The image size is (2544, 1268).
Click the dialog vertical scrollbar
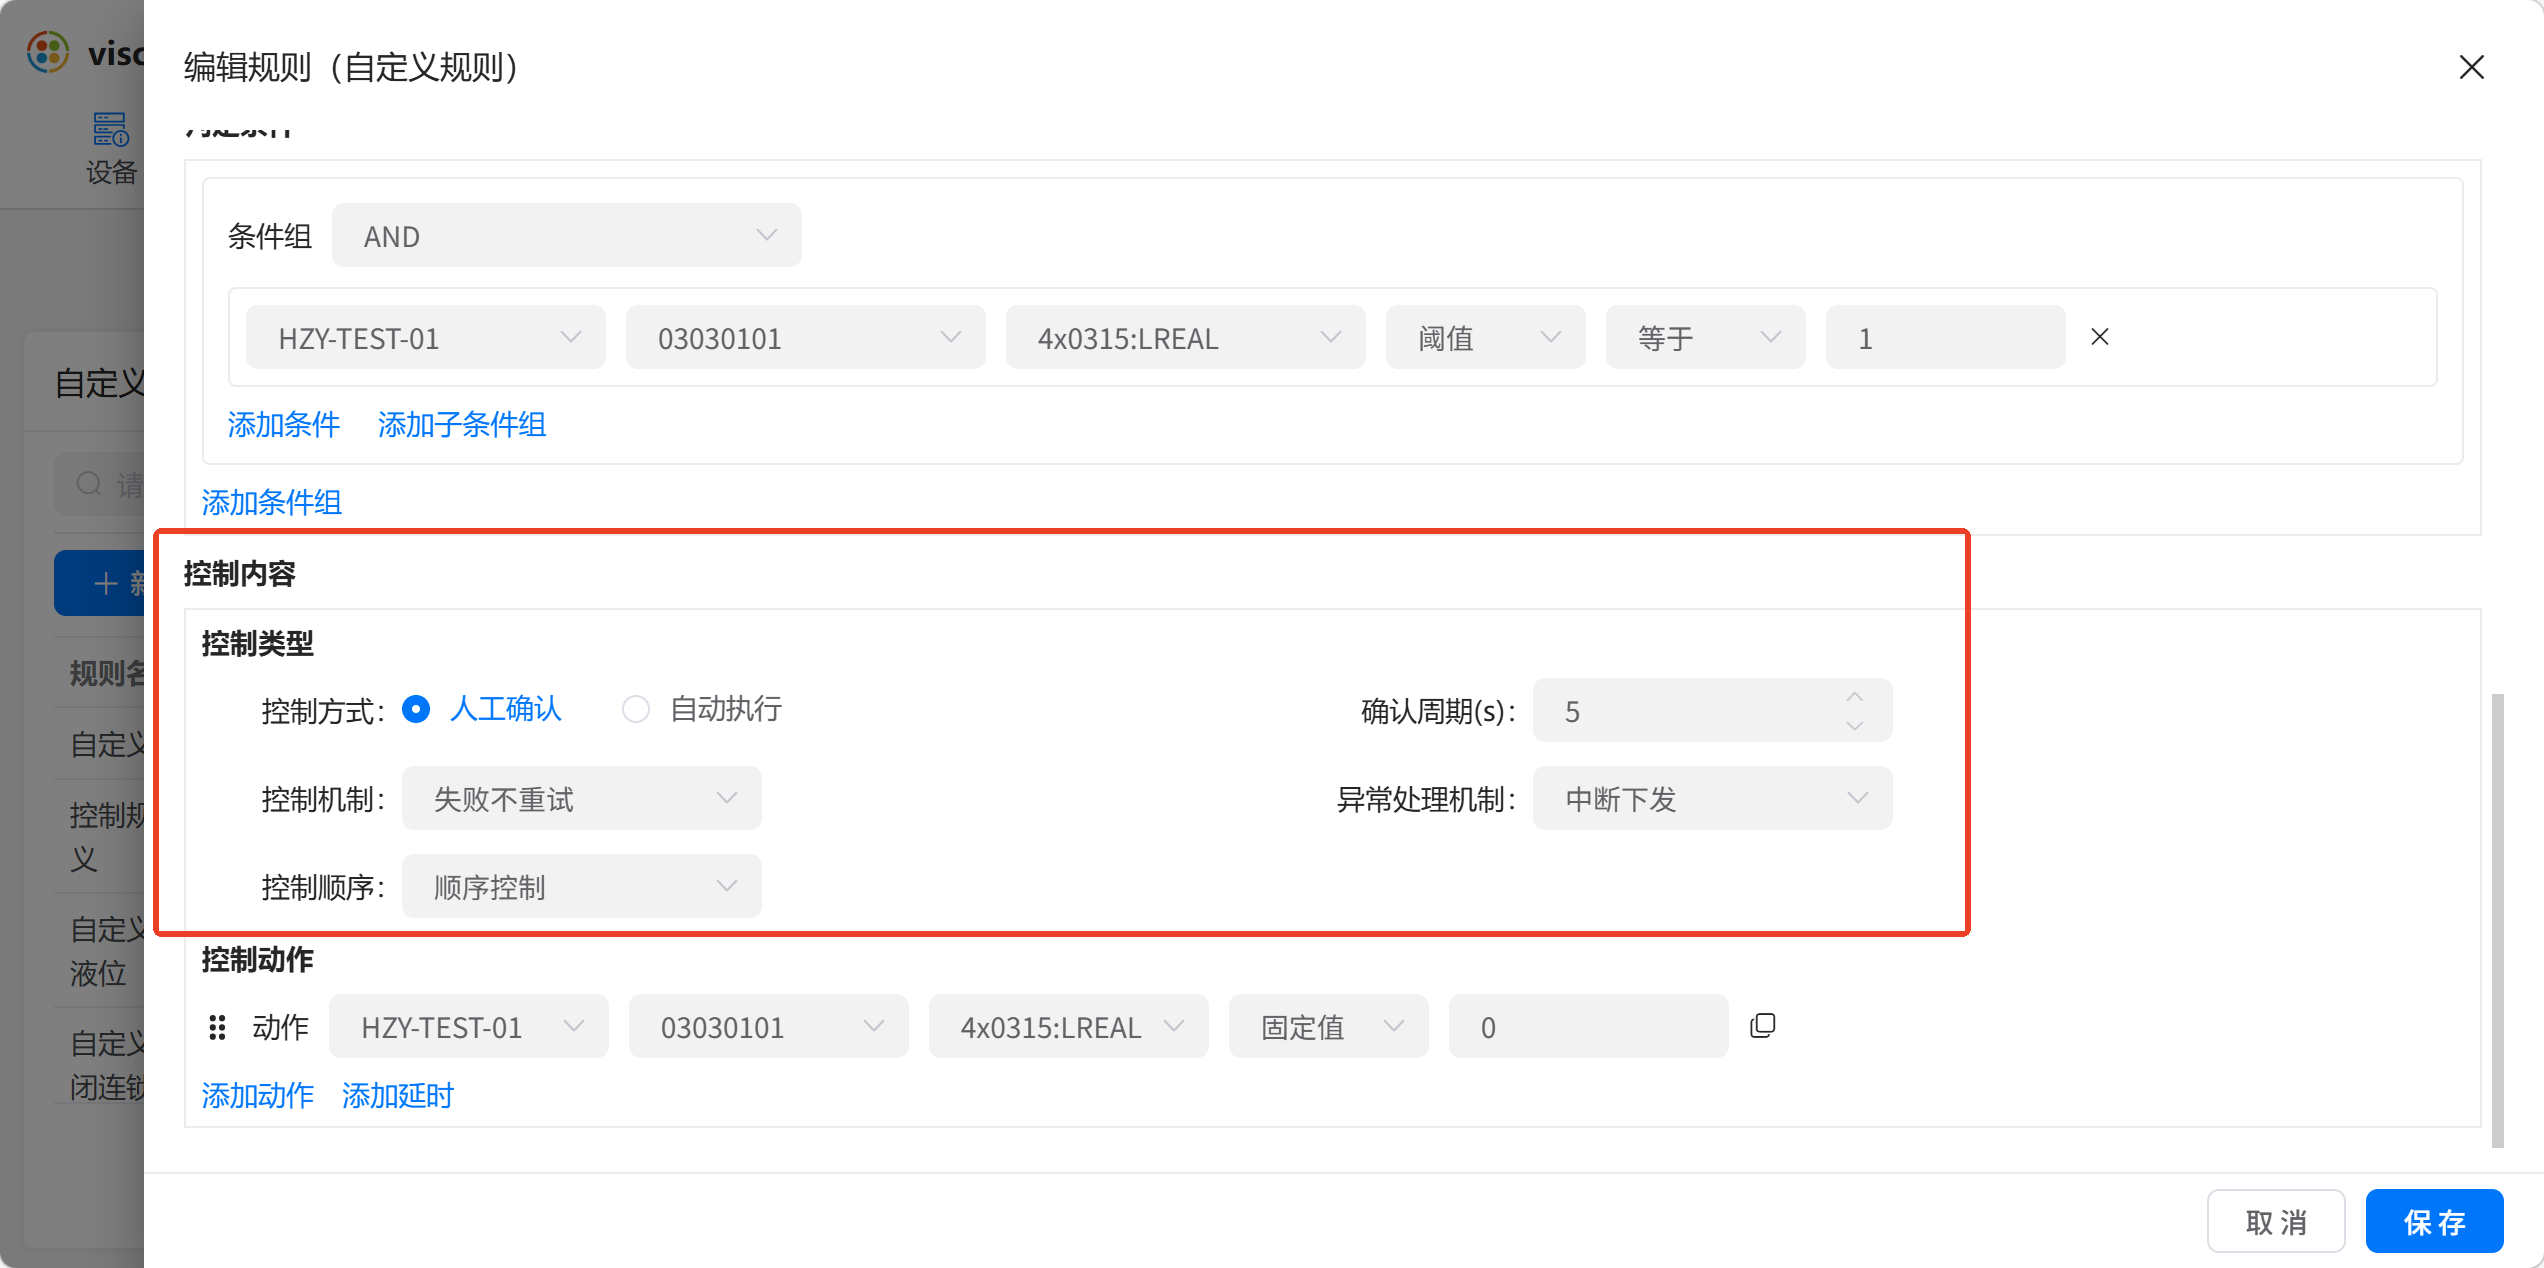coord(2497,920)
